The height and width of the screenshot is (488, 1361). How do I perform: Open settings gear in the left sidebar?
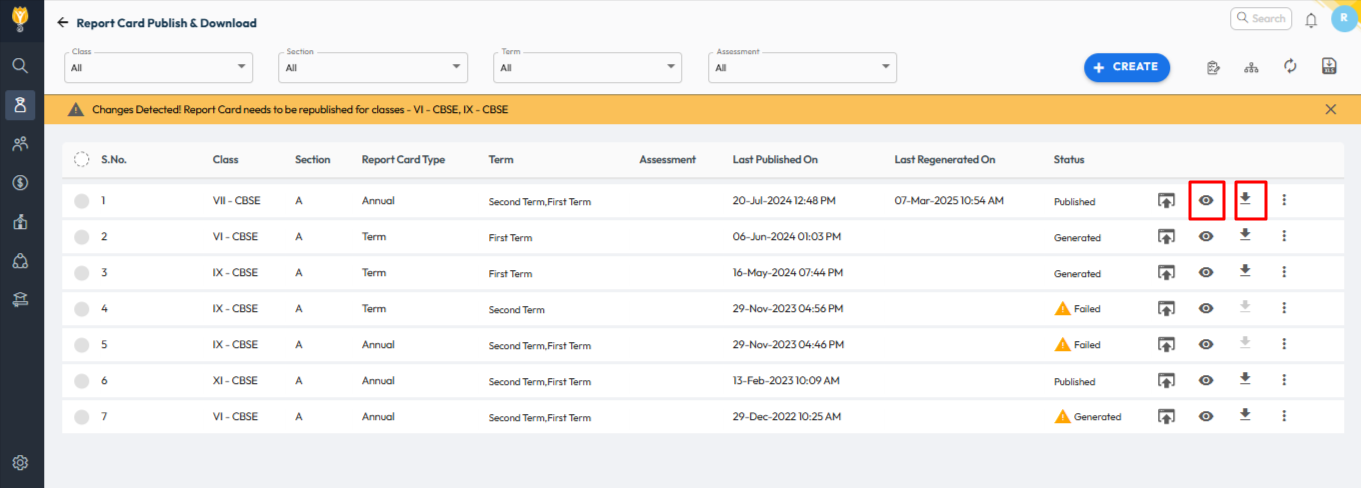coord(20,462)
